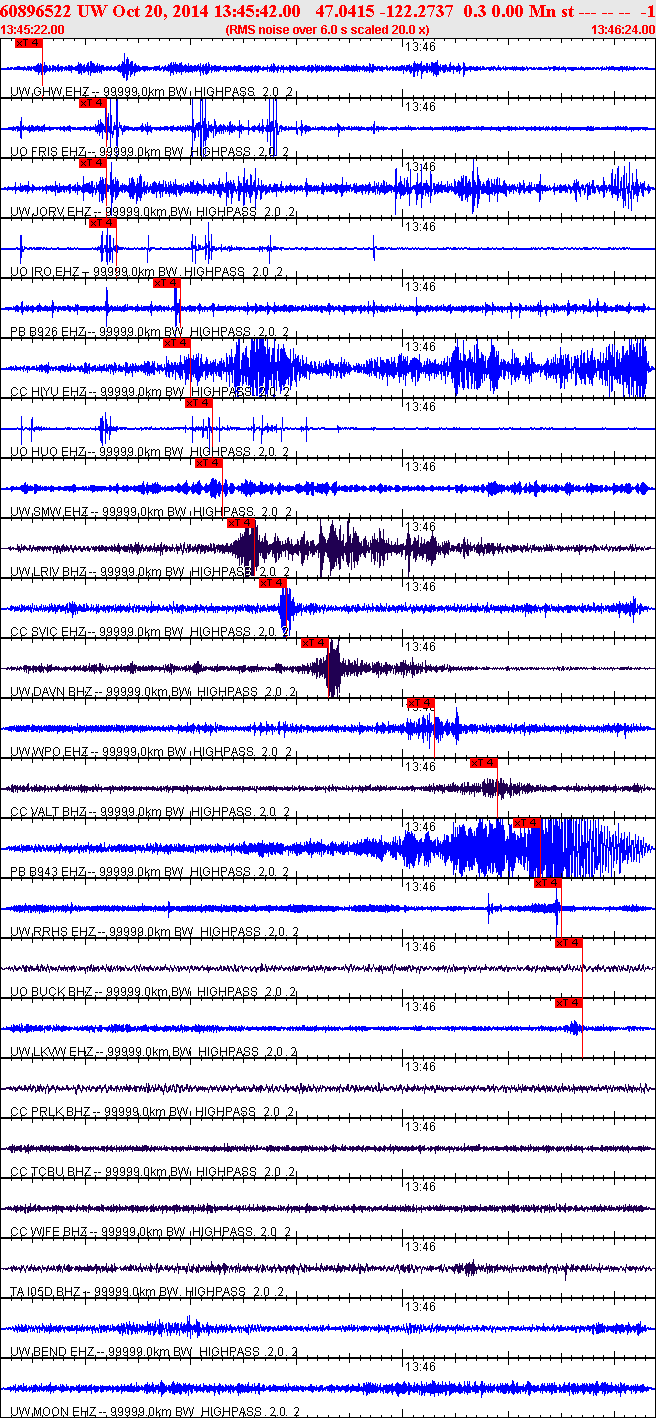The width and height of the screenshot is (656, 1418).
Task: Click the UW.LRIV.BHZ station label
Action: tap(48, 572)
